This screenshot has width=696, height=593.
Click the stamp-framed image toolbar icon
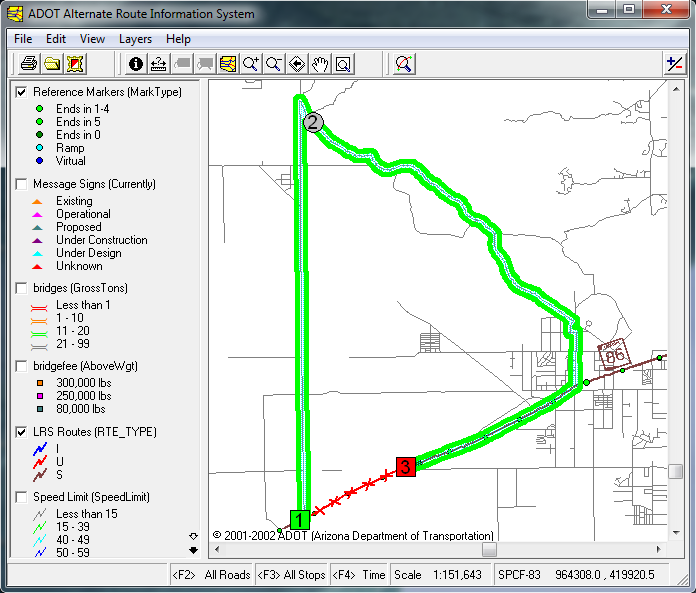click(75, 64)
